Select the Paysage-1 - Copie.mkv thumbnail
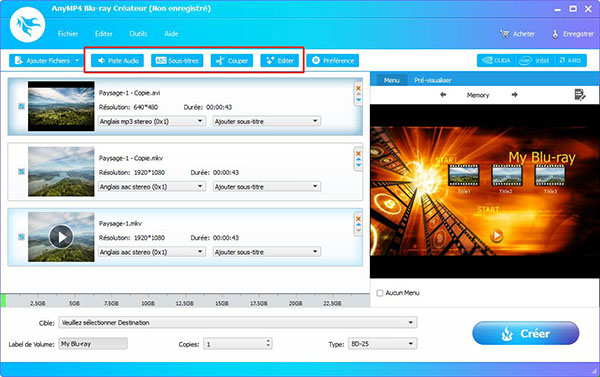The height and width of the screenshot is (377, 600). pos(61,171)
